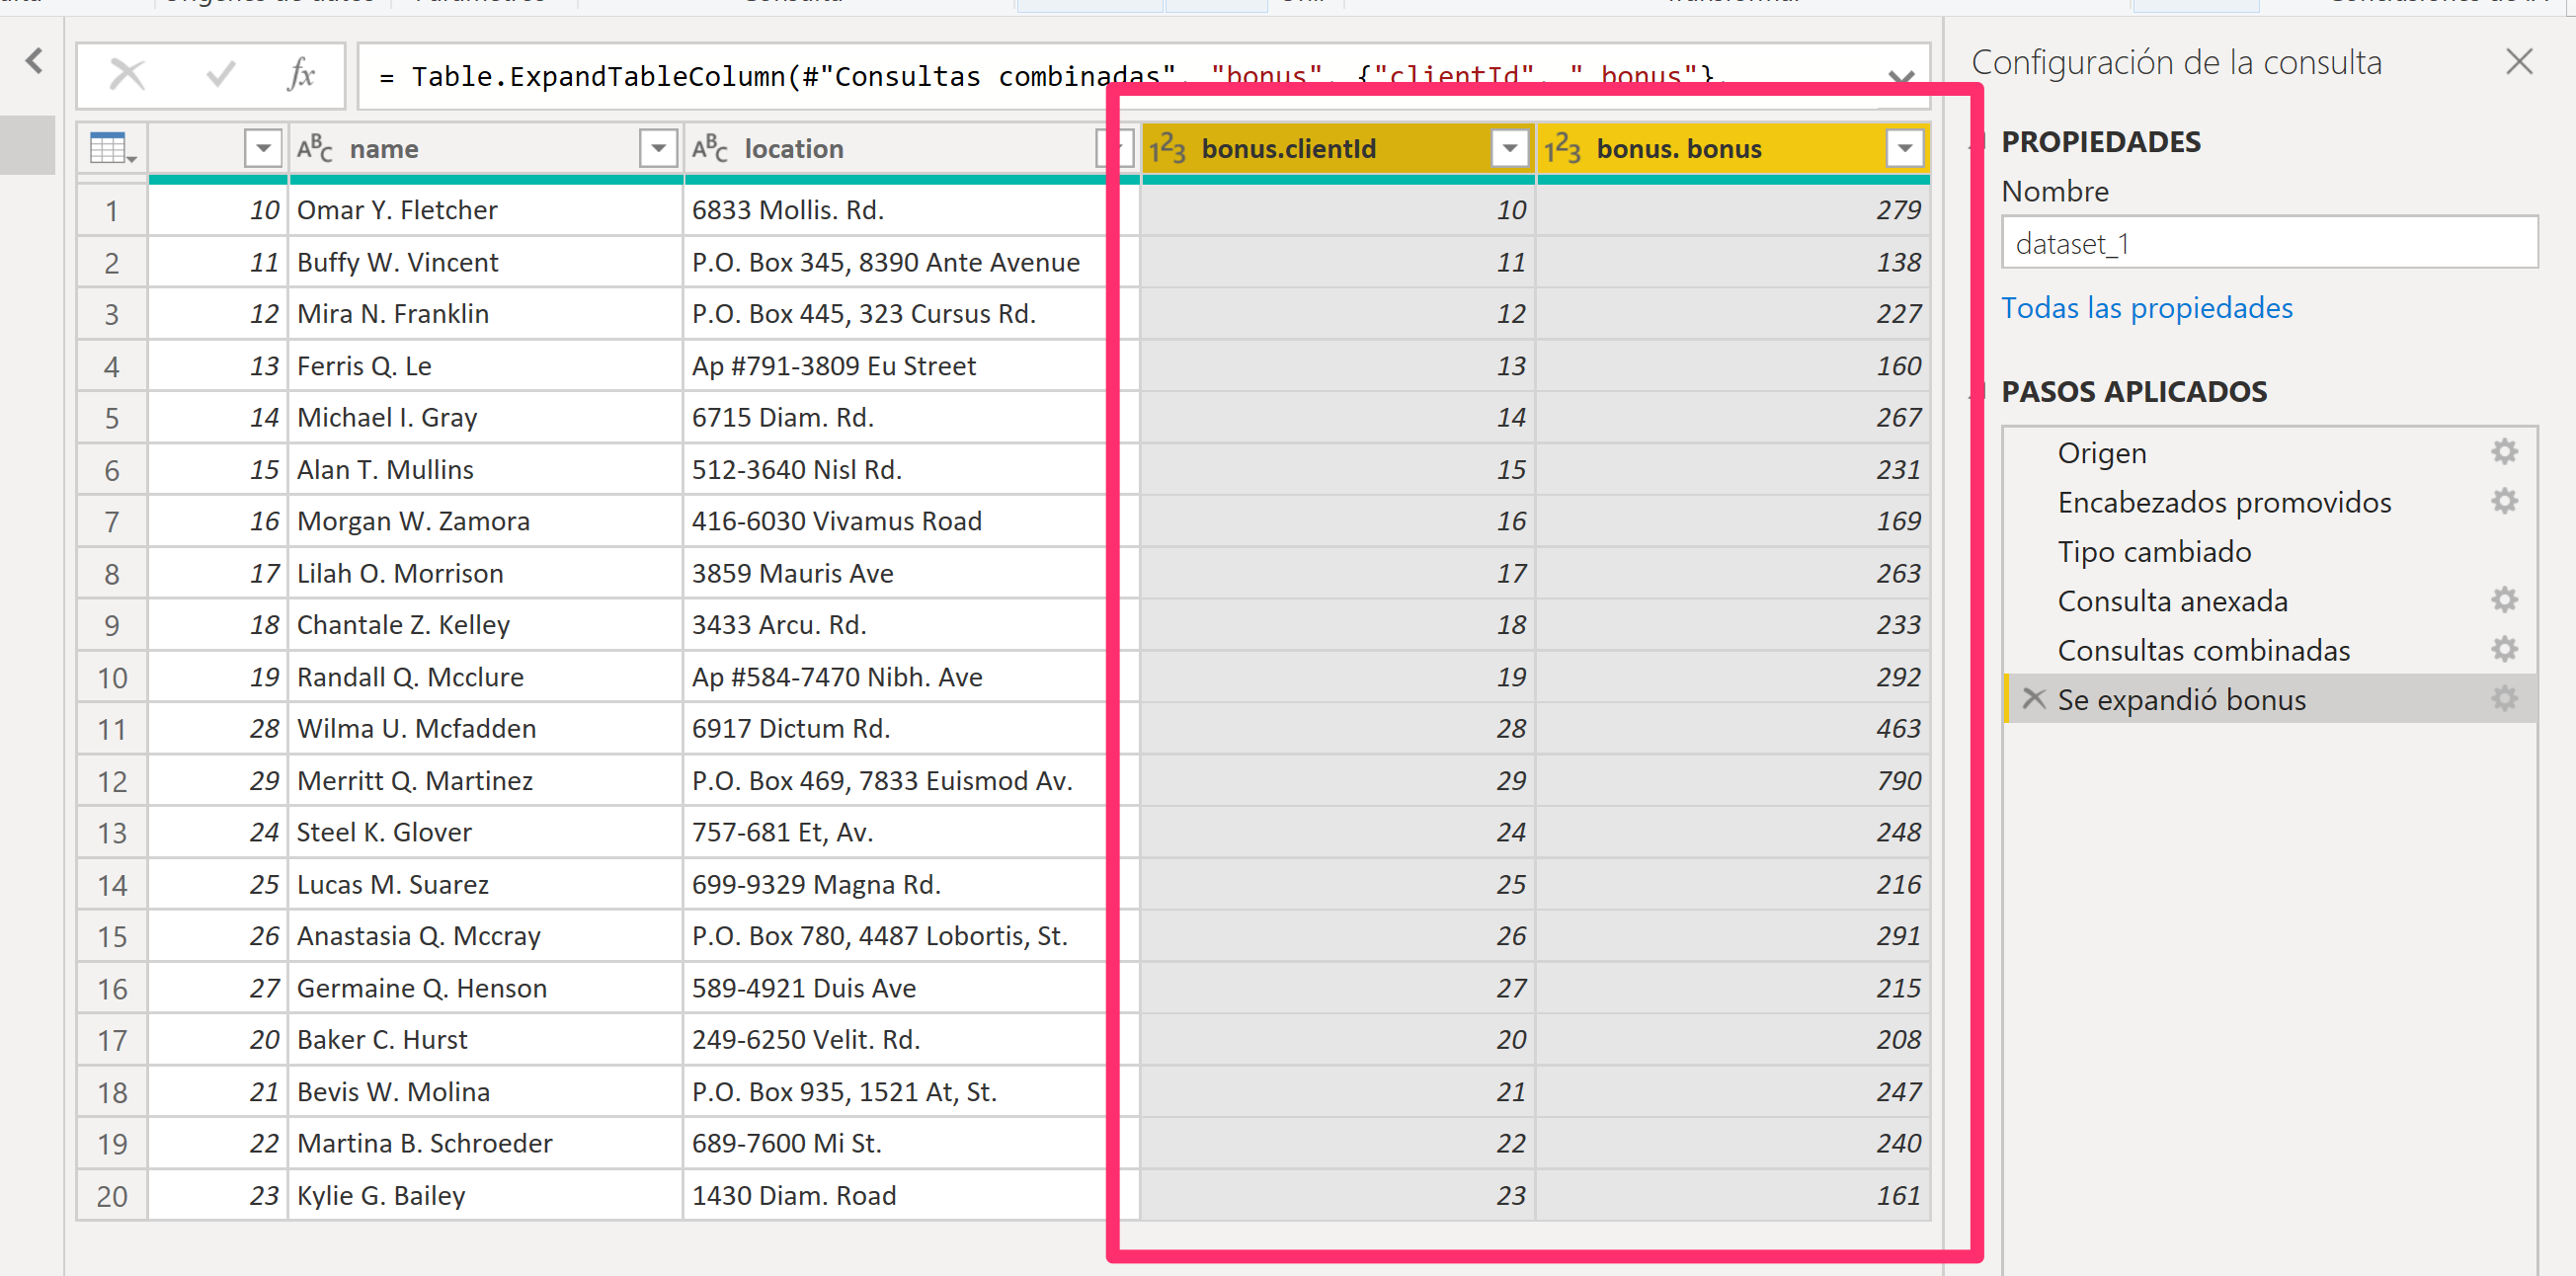The width and height of the screenshot is (2576, 1276).
Task: Open the bonus. bonus column filter dropdown
Action: 1904,149
